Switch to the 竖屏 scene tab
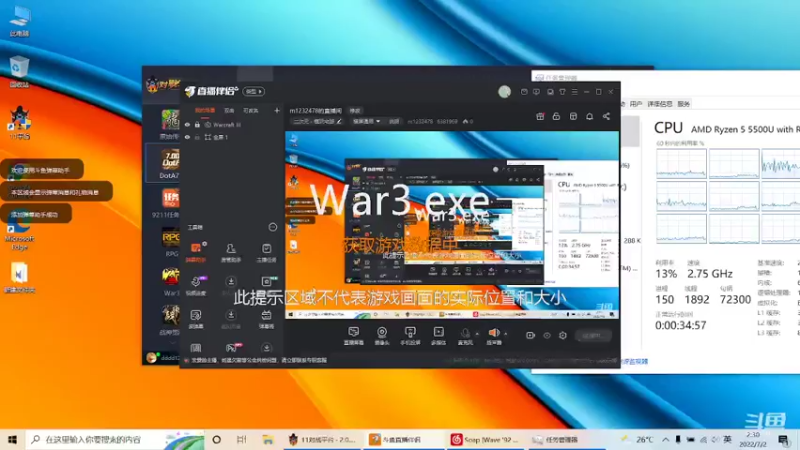Viewport: 800px width, 450px height. (229, 110)
